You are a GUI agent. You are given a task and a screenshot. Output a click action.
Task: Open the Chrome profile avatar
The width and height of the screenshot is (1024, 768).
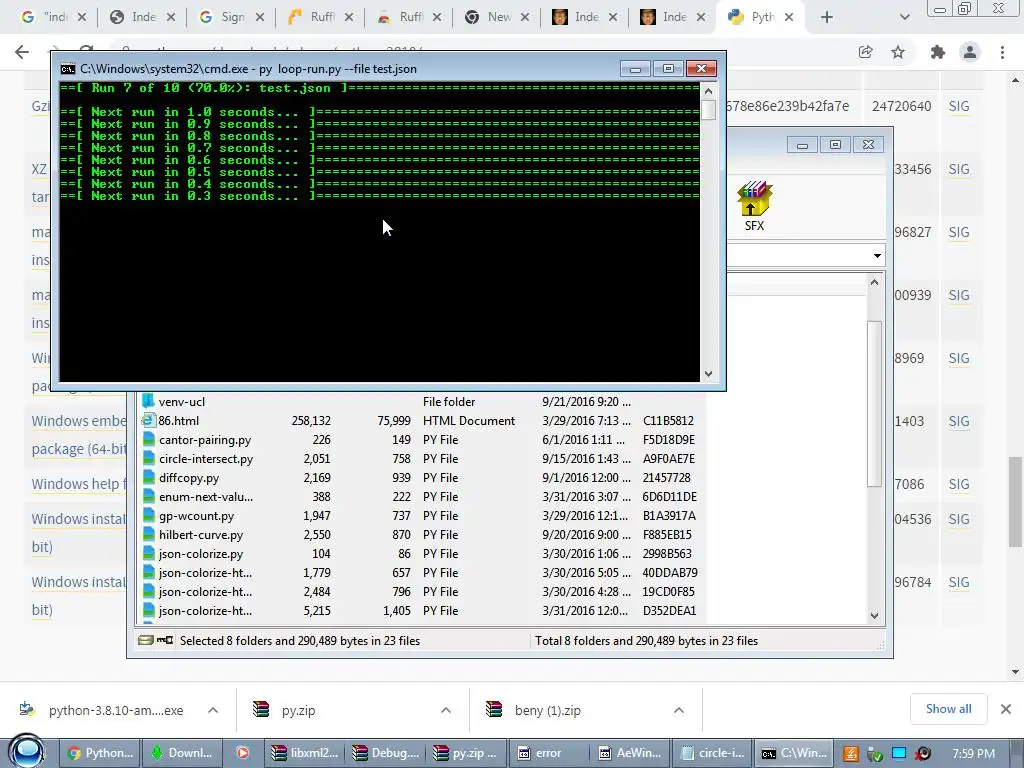pos(970,52)
